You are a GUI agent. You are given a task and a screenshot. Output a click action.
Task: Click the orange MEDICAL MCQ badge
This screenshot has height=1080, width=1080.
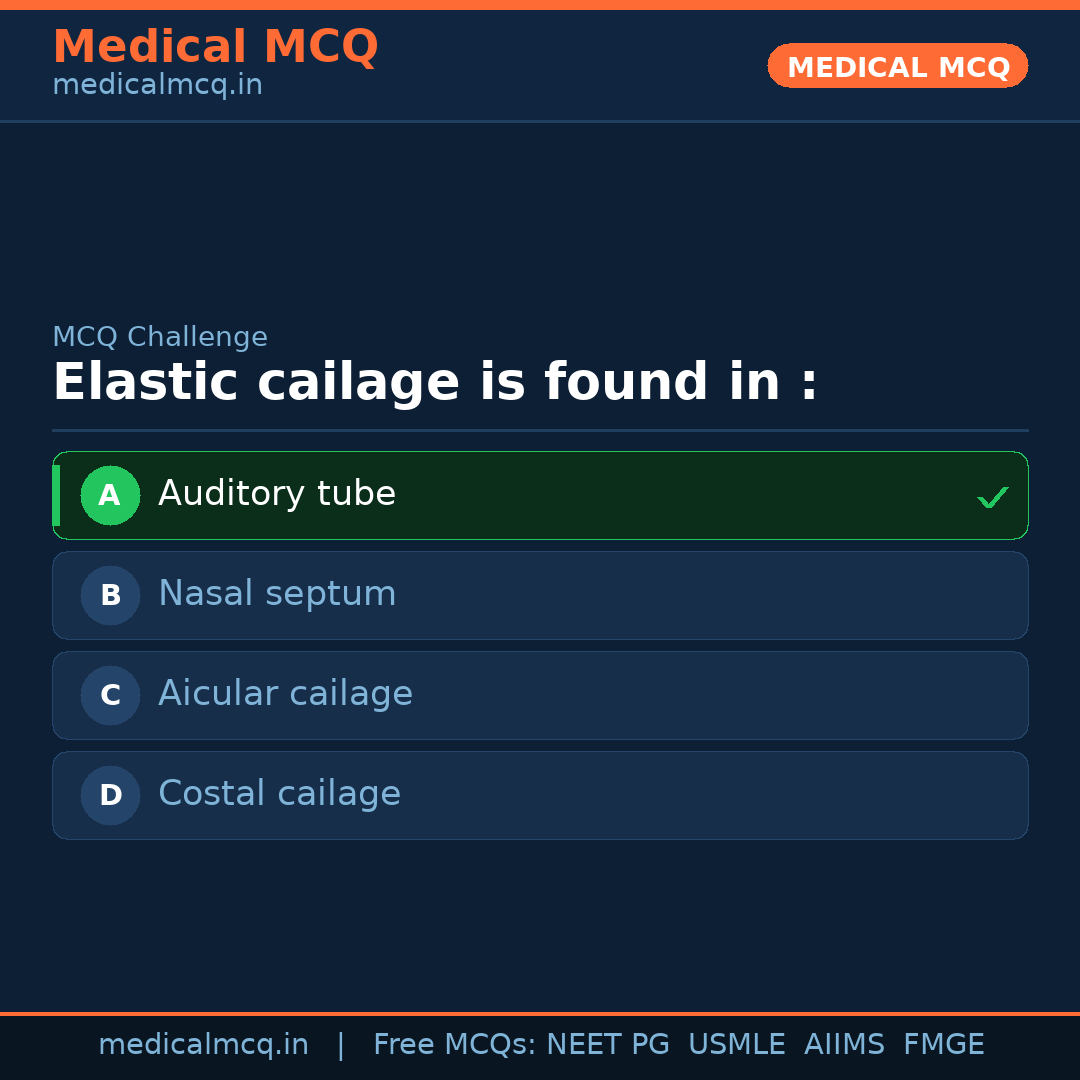(x=897, y=66)
